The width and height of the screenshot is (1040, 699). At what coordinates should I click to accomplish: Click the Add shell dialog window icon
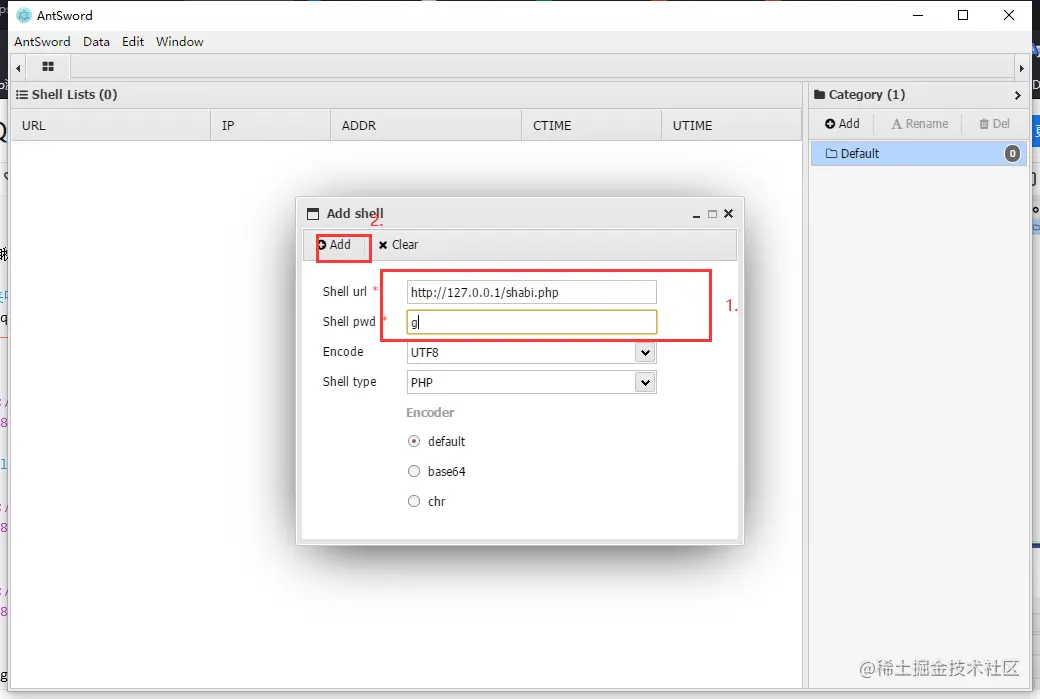pos(313,214)
